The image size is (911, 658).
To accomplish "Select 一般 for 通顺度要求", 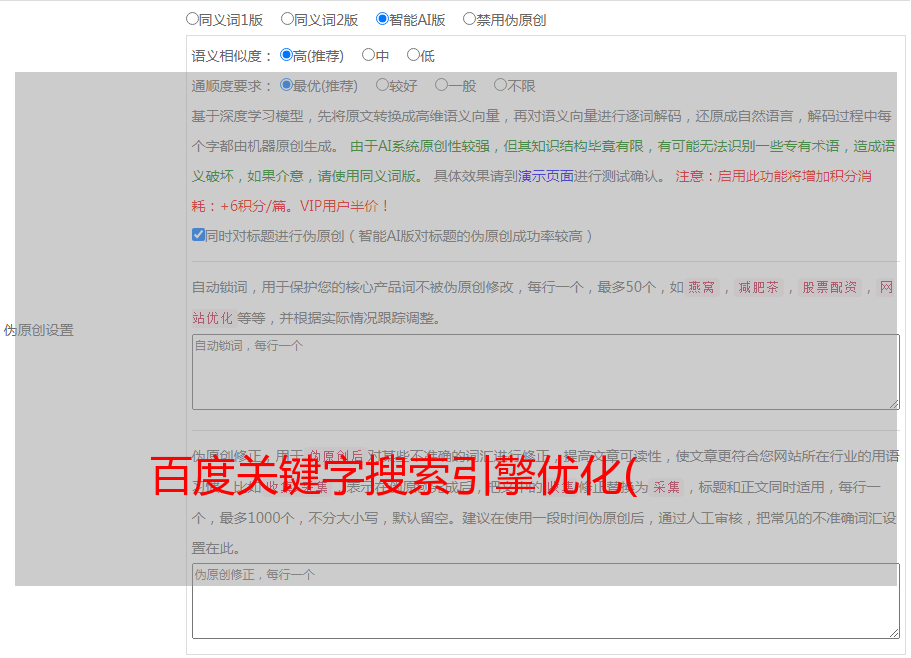I will 442,85.
